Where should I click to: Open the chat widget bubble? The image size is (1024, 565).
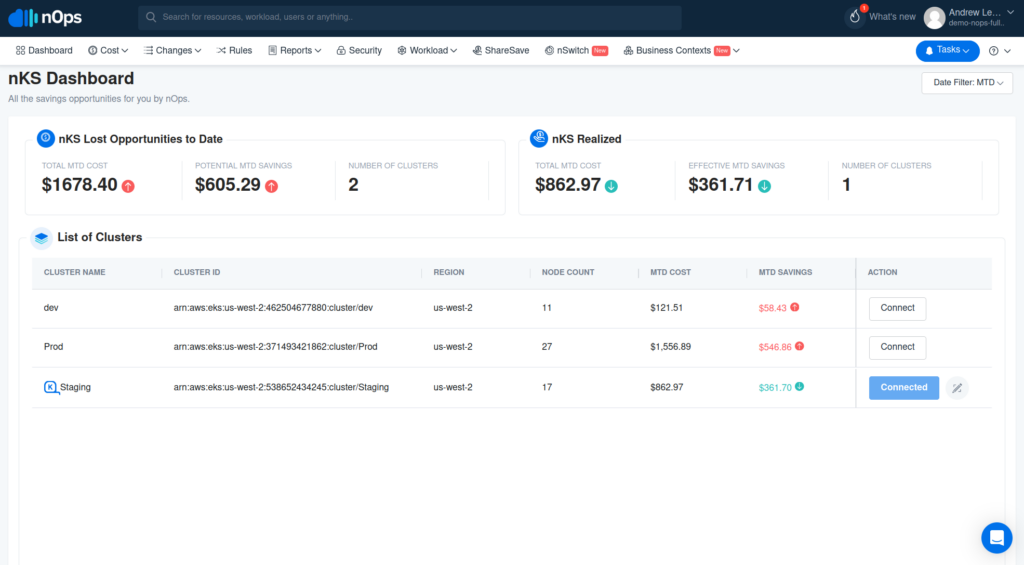point(997,538)
